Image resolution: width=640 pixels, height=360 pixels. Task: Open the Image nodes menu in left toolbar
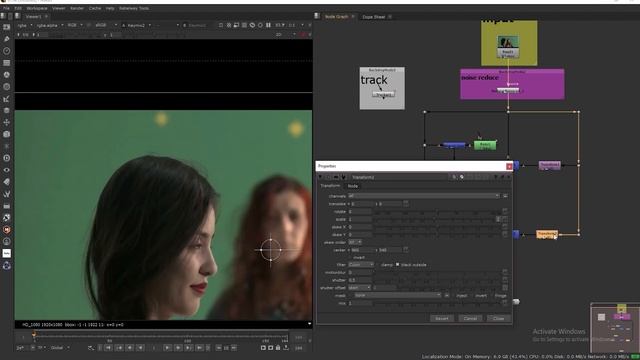coord(7,27)
